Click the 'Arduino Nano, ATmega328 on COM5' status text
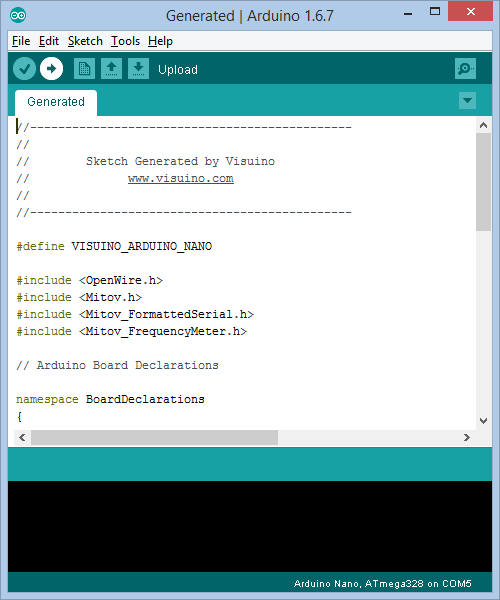Image resolution: width=500 pixels, height=600 pixels. (x=383, y=584)
